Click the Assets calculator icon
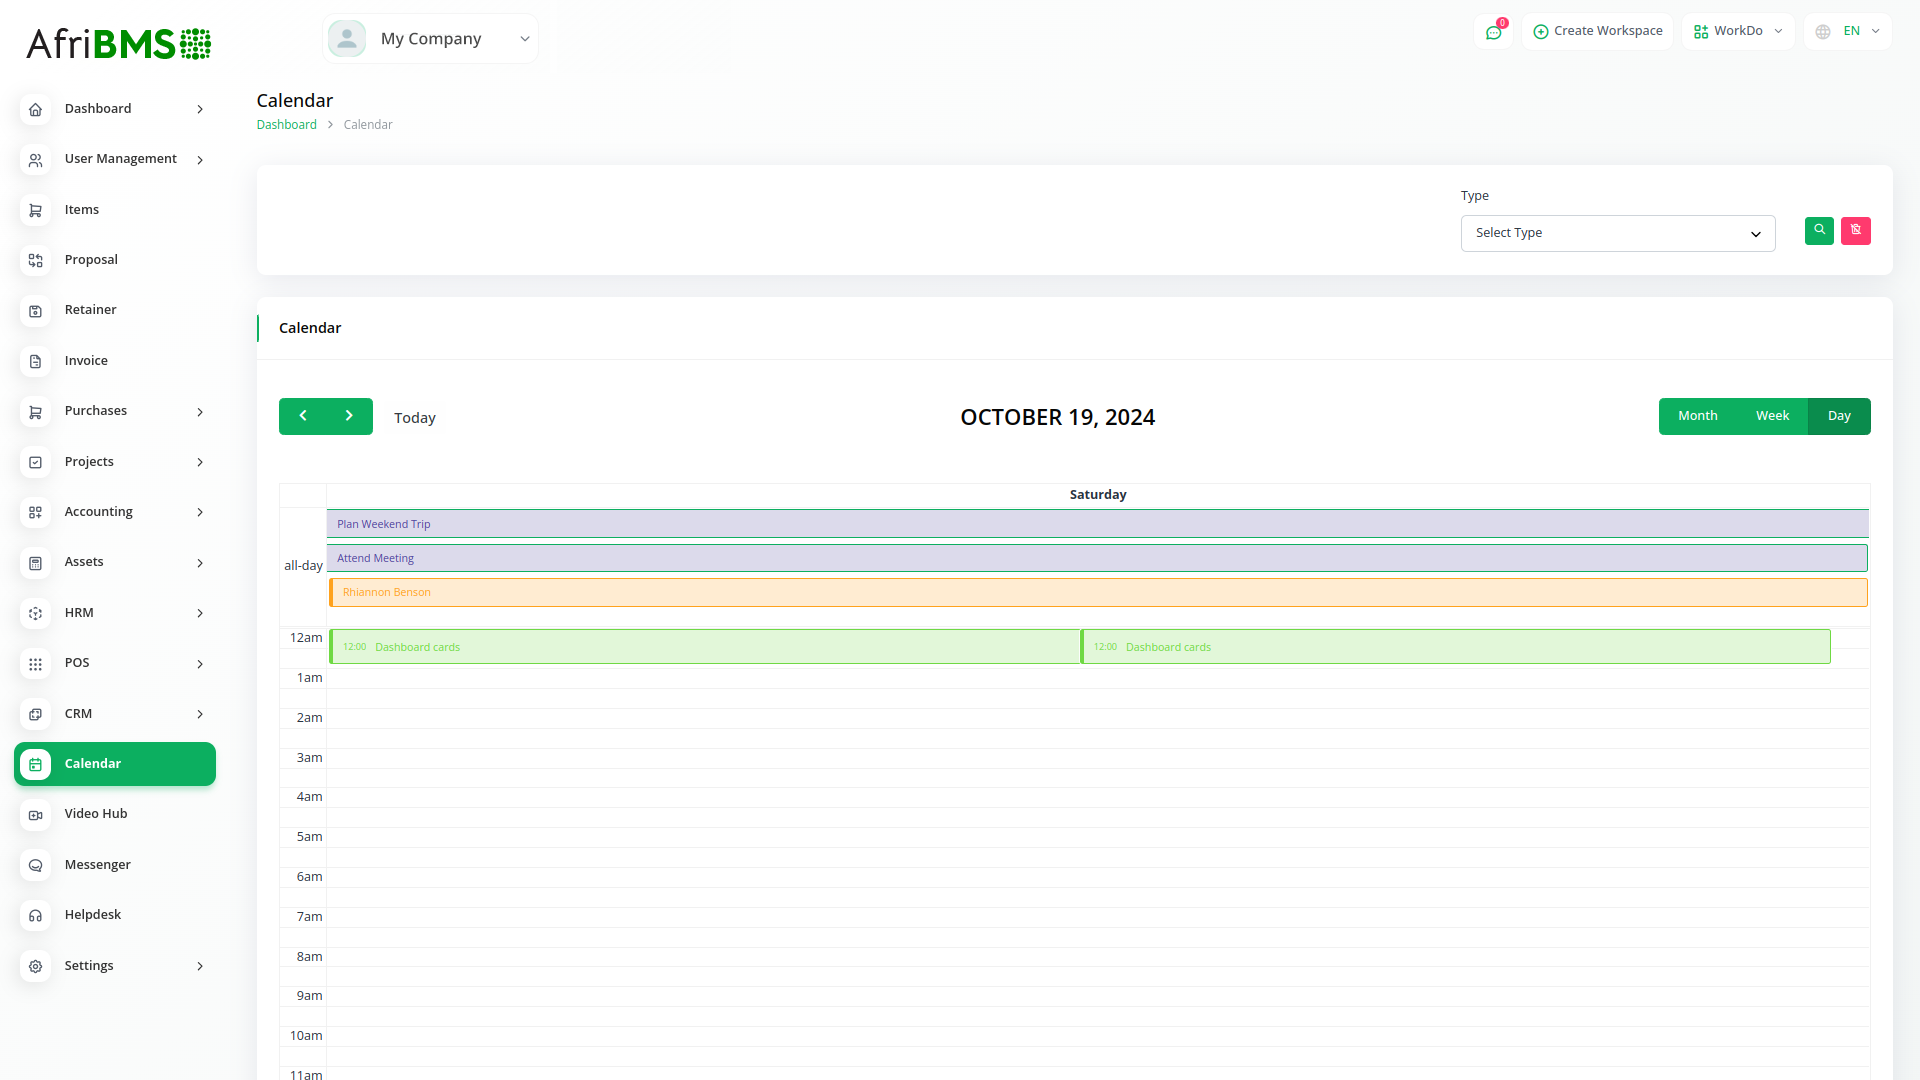 (x=35, y=563)
